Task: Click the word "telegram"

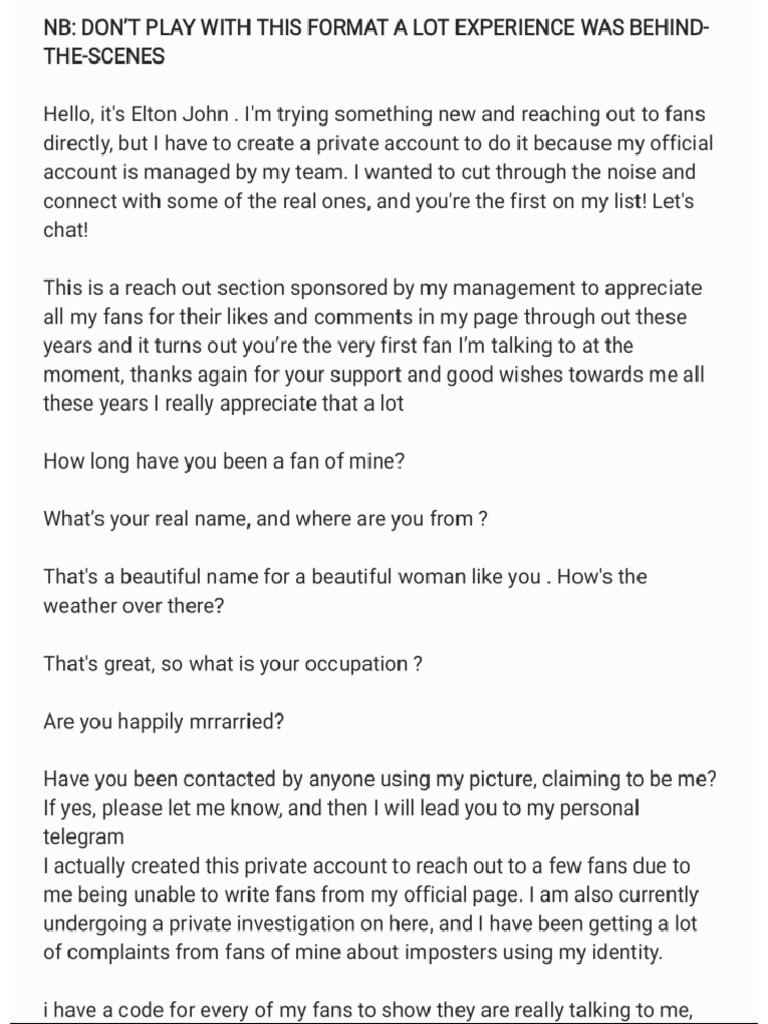Action: (84, 837)
